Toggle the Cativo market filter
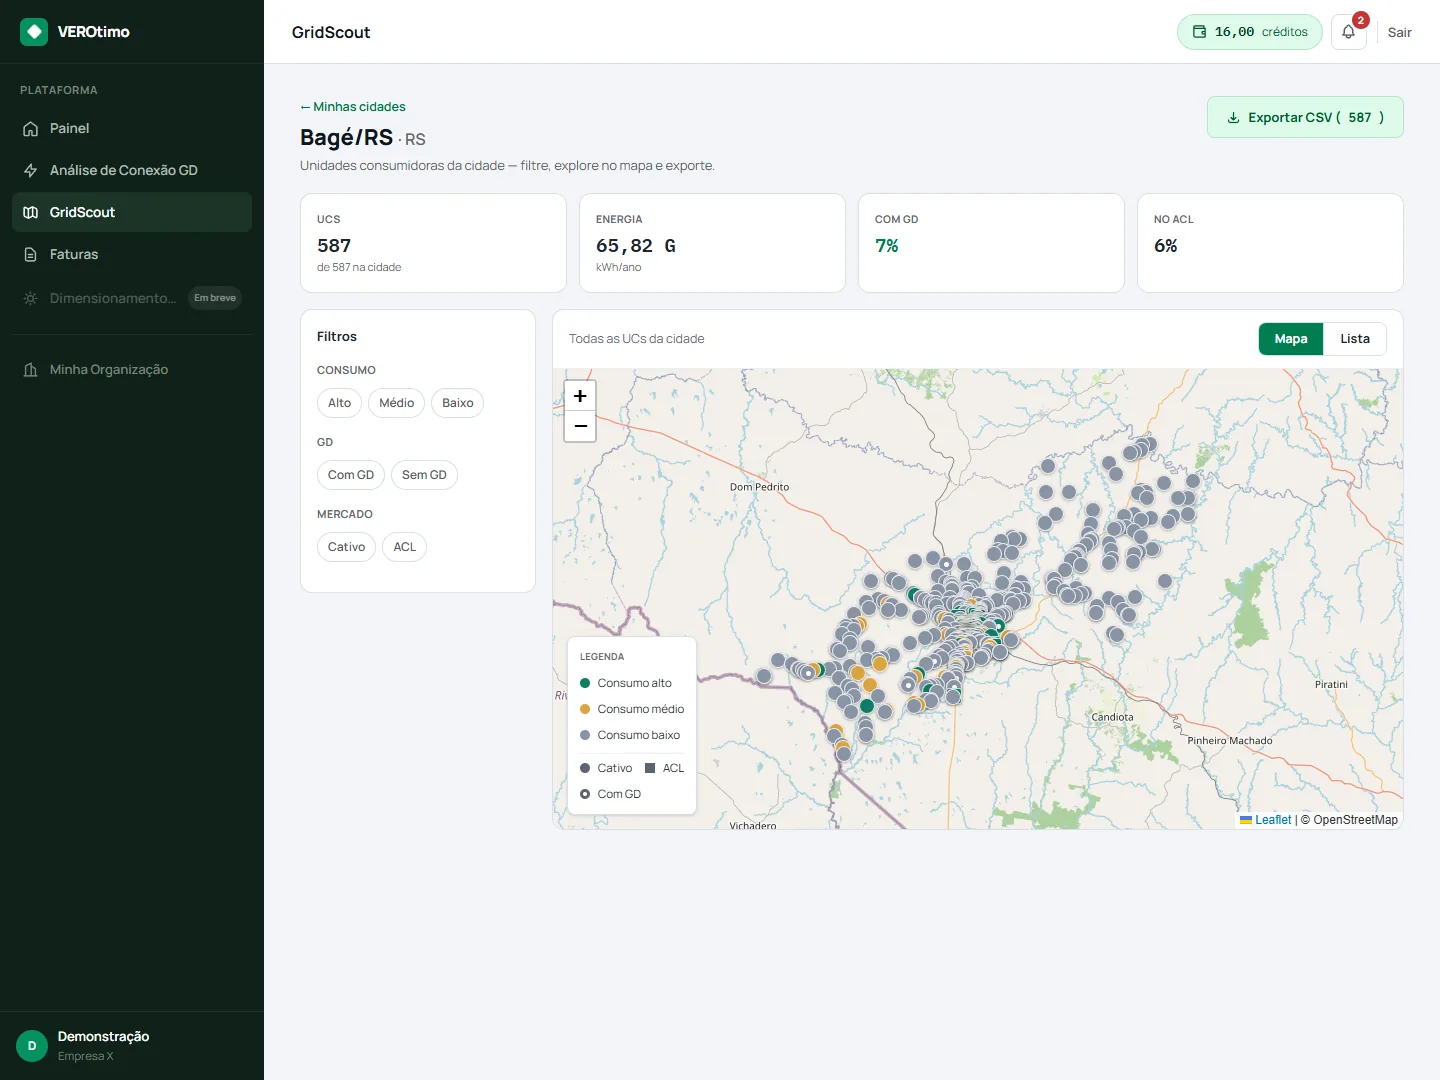 347,547
